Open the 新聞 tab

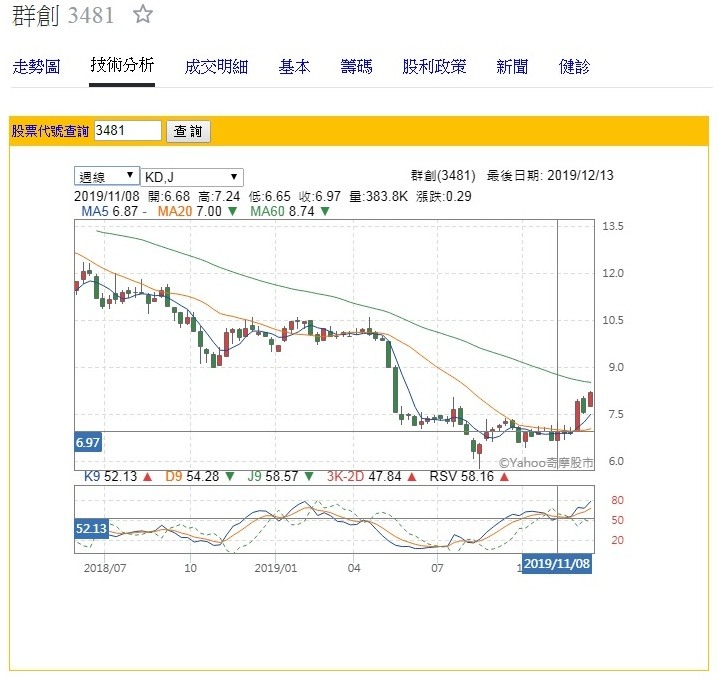click(x=512, y=67)
